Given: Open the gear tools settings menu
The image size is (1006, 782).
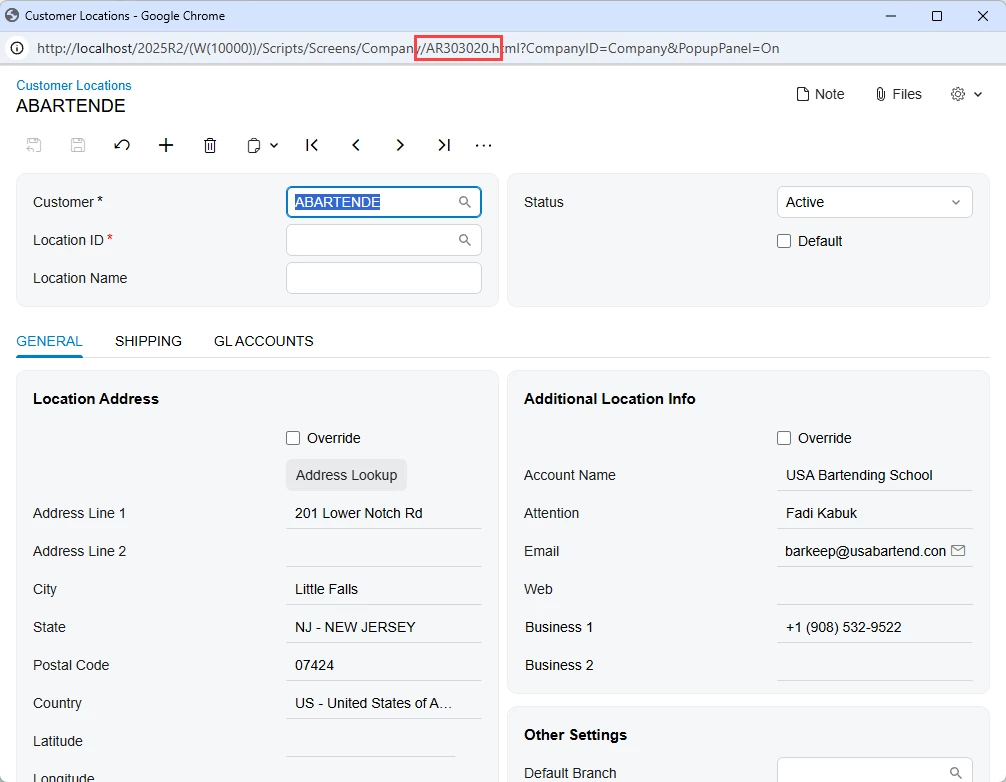Looking at the screenshot, I should 958,94.
